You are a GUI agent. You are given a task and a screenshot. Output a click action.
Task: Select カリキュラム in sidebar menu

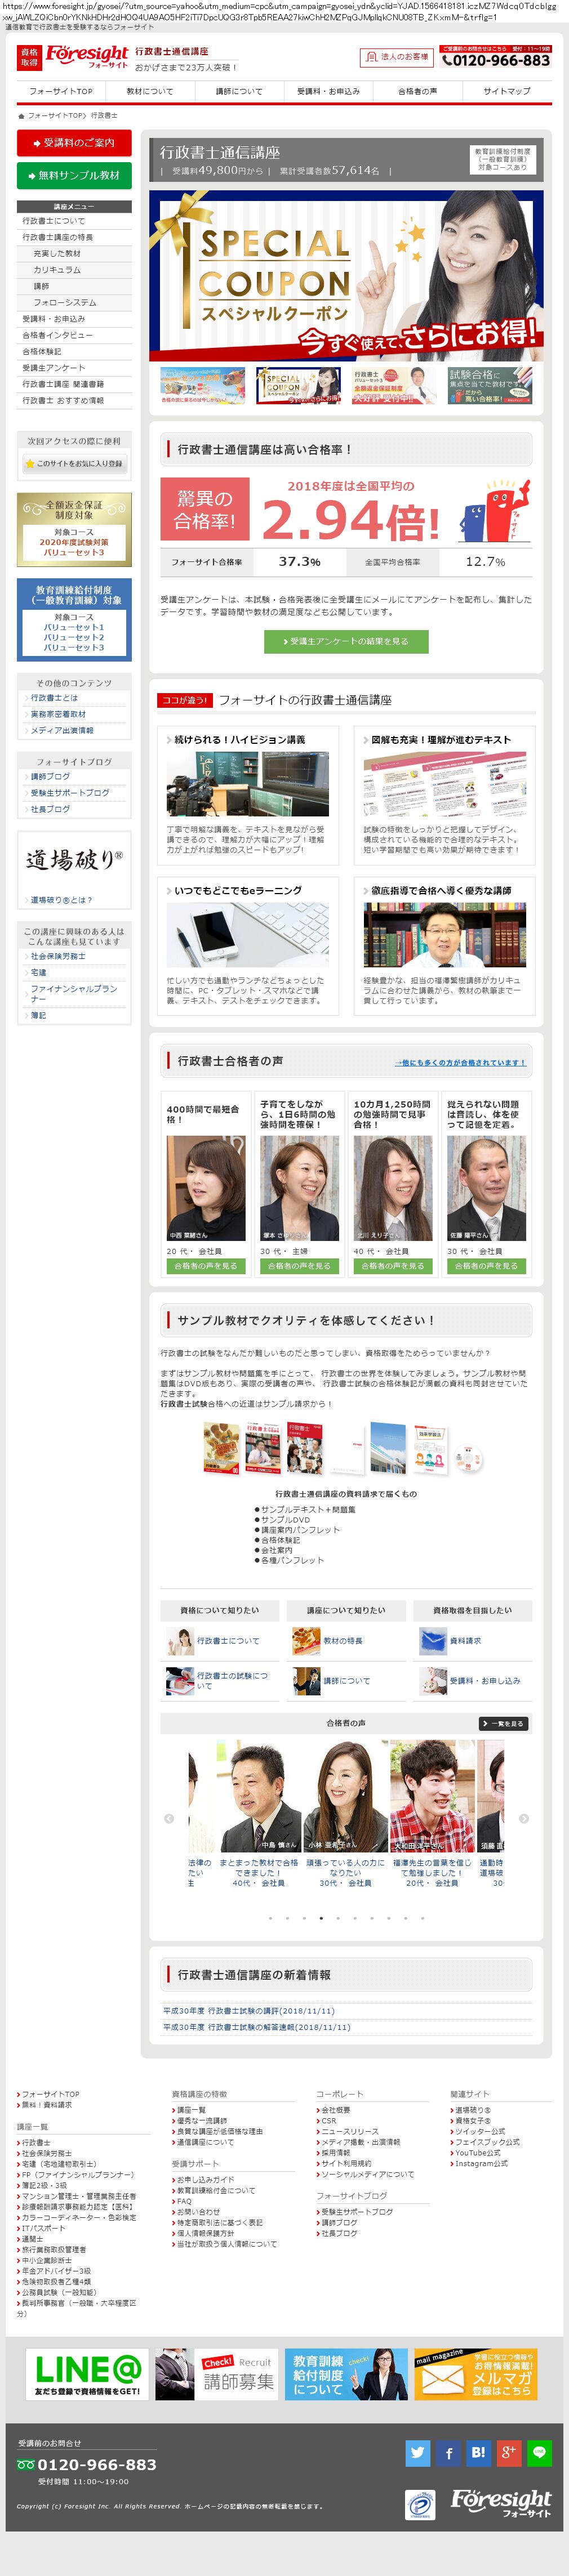[74, 270]
